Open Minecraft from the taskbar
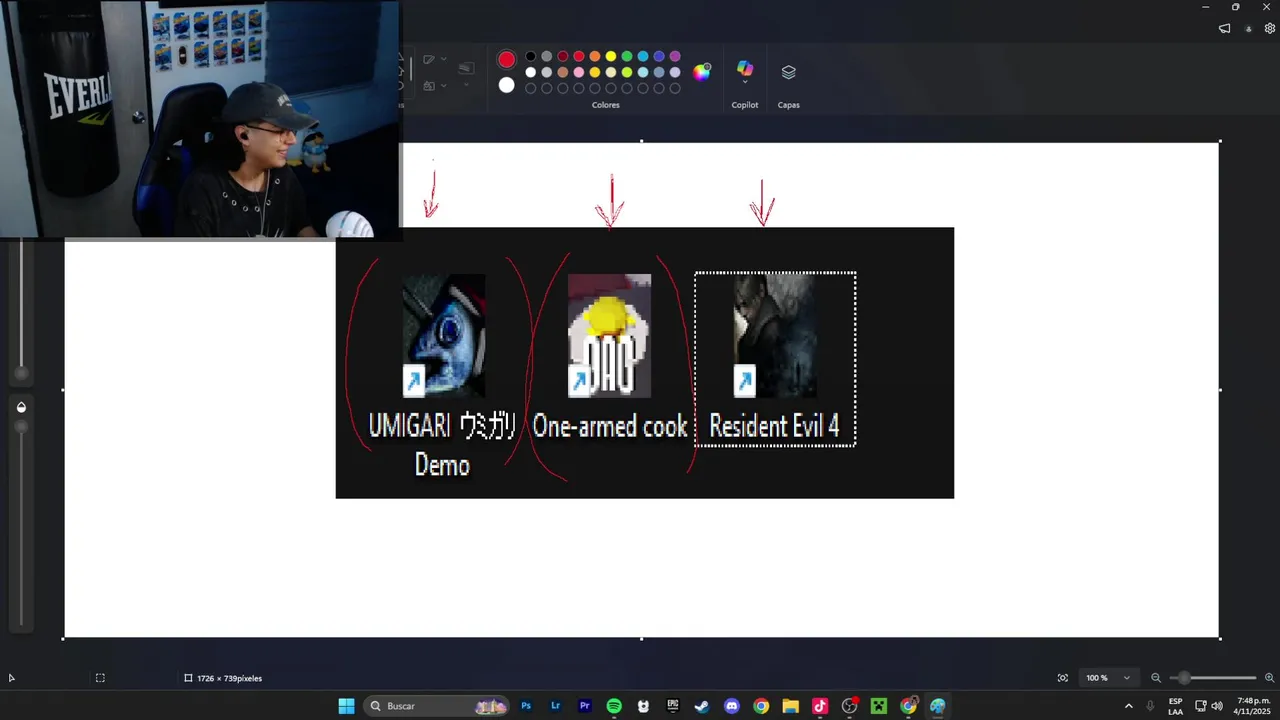Screen dimensions: 1280x720 tap(879, 706)
